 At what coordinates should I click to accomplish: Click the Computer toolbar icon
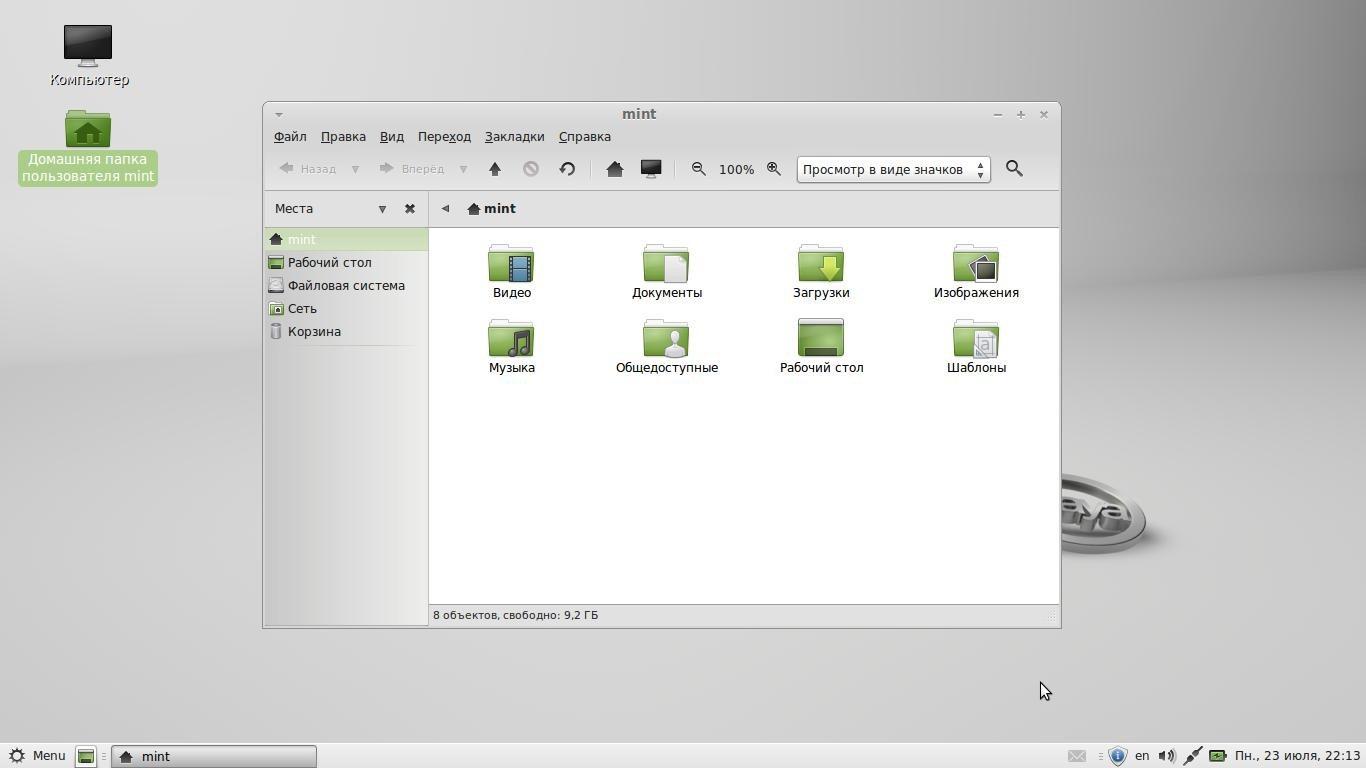tap(651, 169)
